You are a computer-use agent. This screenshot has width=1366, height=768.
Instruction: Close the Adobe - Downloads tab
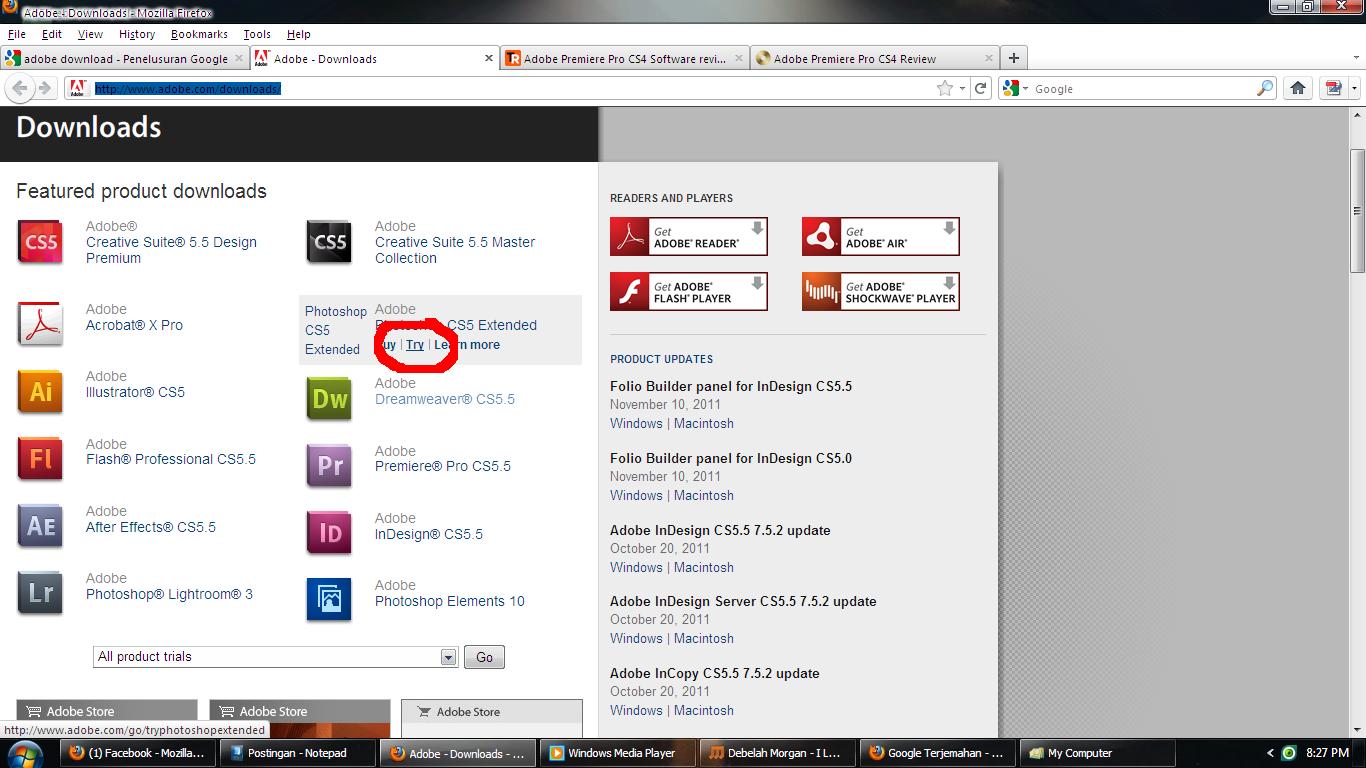[489, 58]
